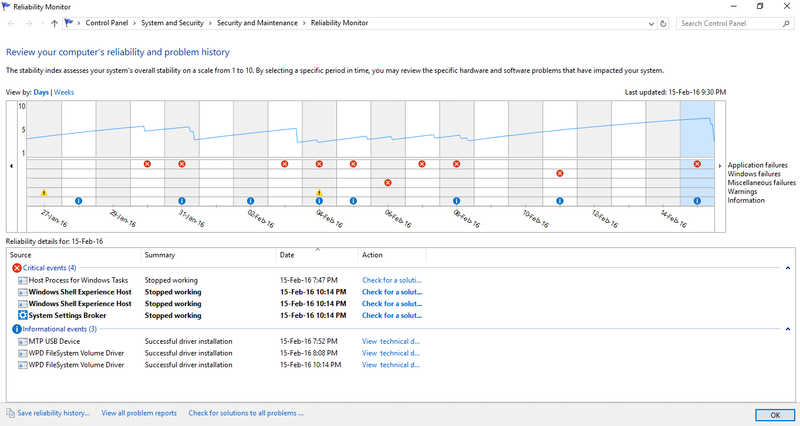Switch chart view to Days
Screen dimensions: 800x426
(41, 92)
